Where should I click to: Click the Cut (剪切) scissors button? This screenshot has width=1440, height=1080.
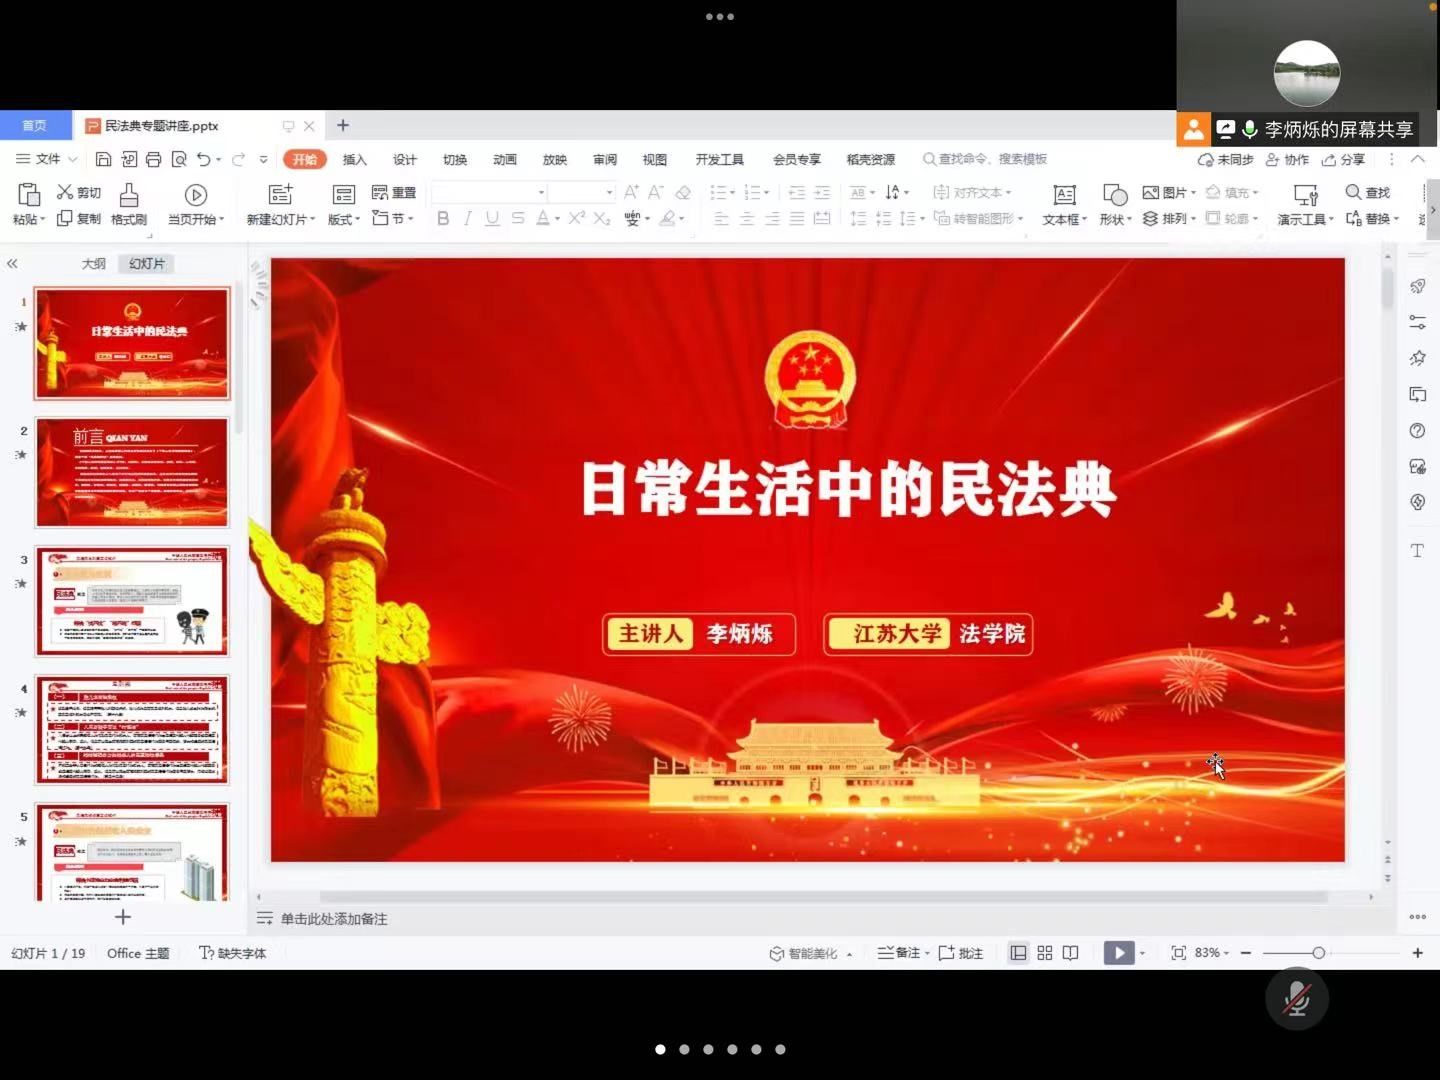tap(78, 192)
